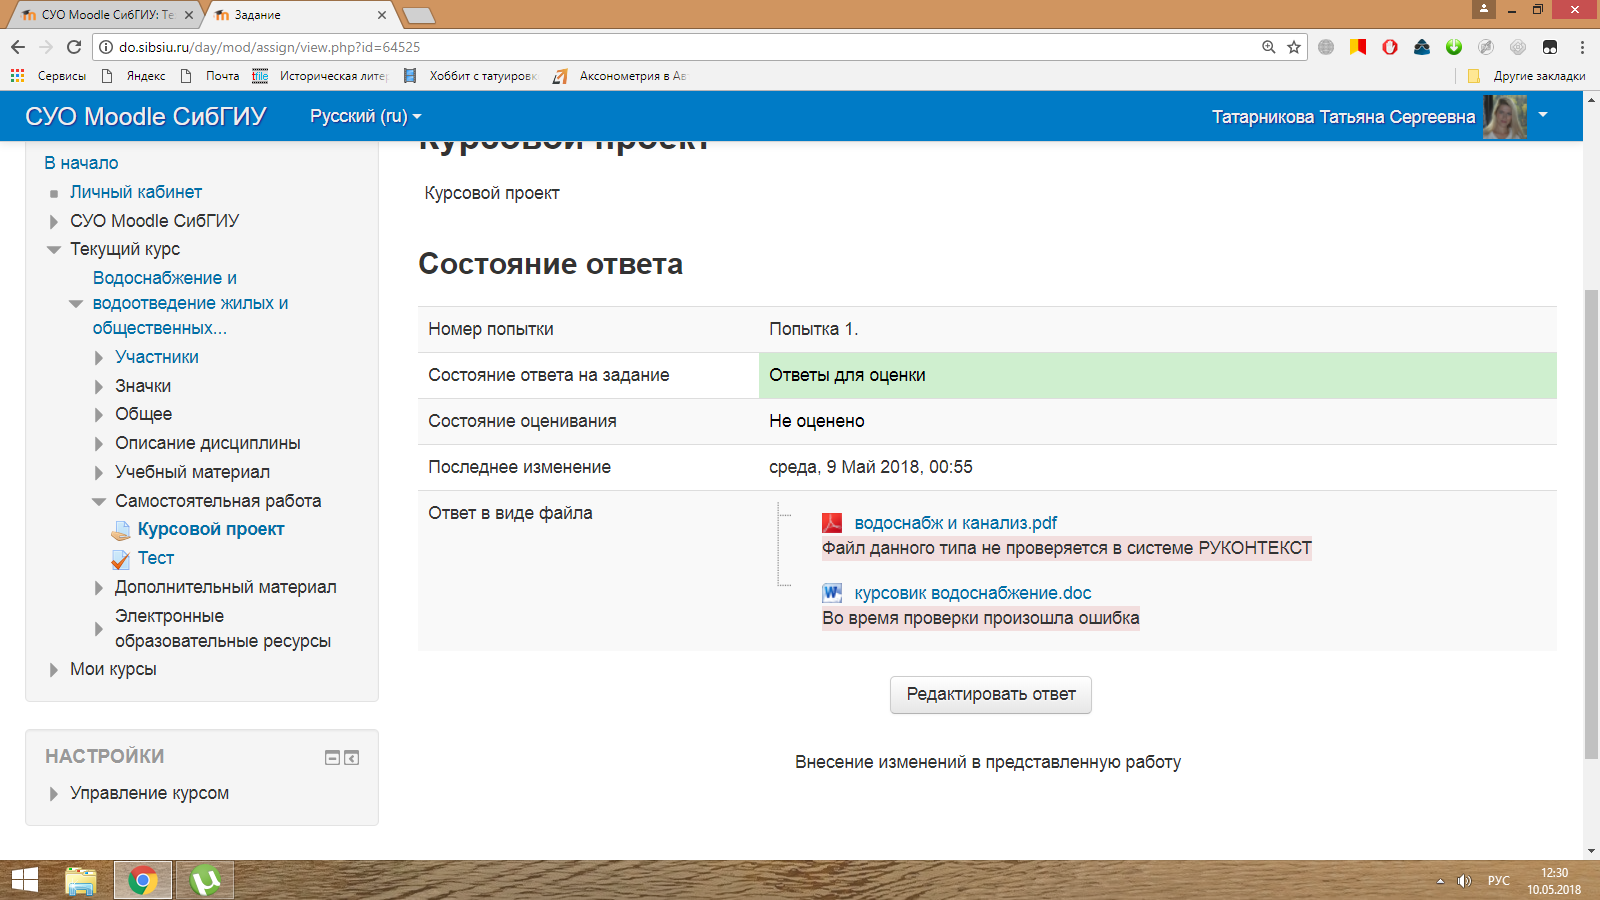Expand the Дополнительный материал node
1600x900 pixels.
99,588
